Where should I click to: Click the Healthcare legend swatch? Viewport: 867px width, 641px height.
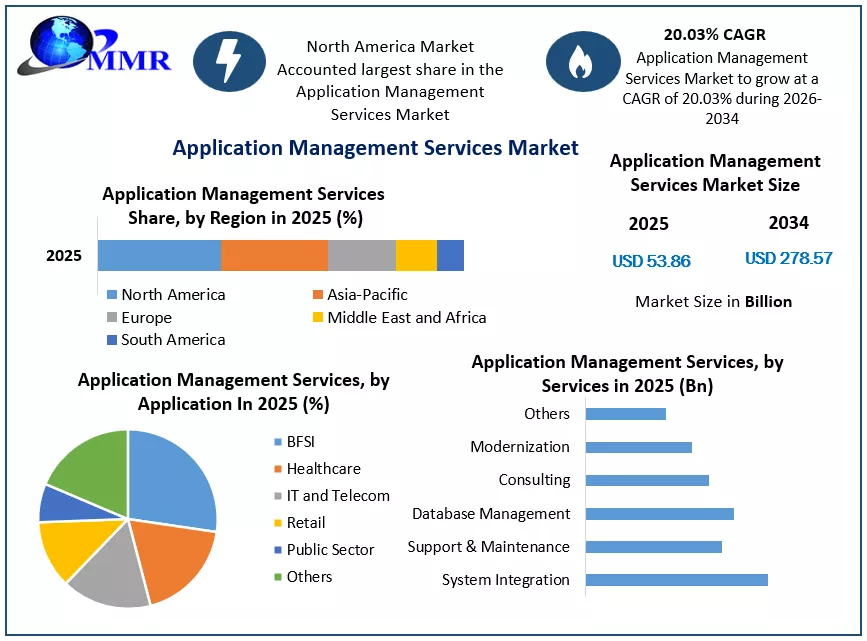tap(278, 469)
